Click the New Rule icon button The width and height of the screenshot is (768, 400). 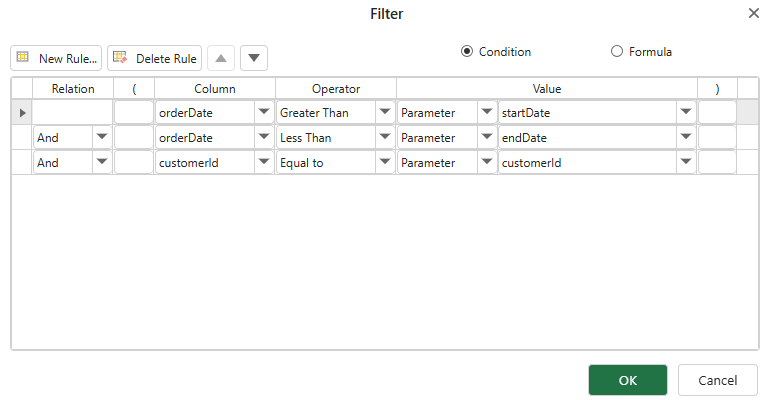click(56, 58)
